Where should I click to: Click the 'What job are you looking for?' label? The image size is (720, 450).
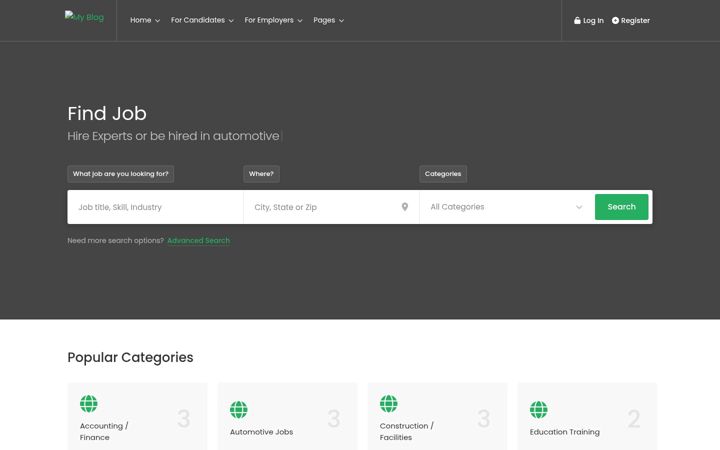tap(121, 174)
